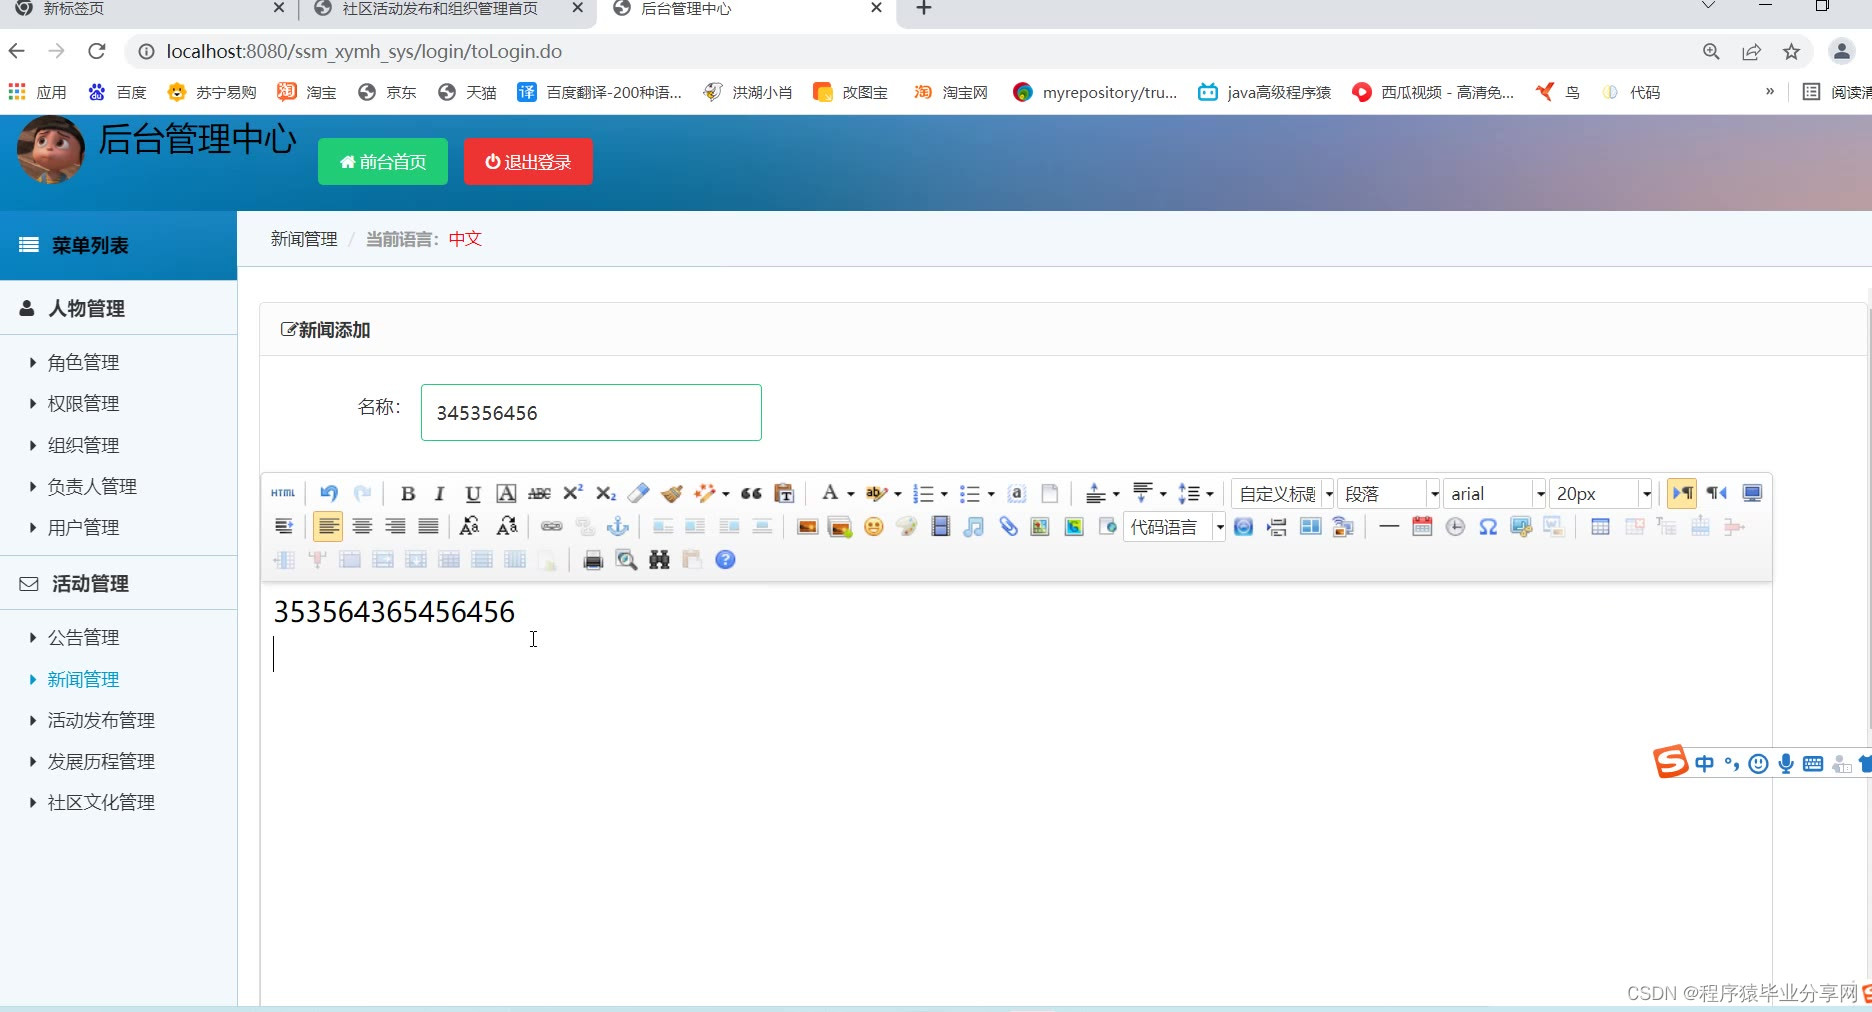Click the 前台首页 button
Image resolution: width=1872 pixels, height=1012 pixels.
pyautogui.click(x=383, y=162)
